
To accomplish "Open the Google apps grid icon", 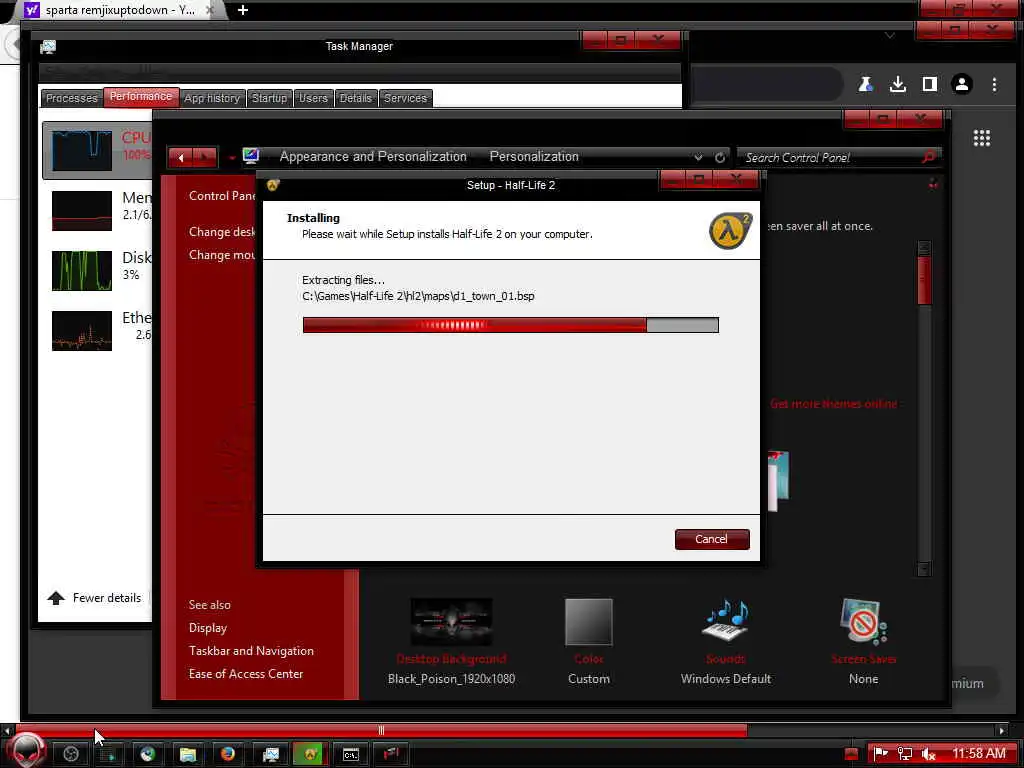I will click(982, 138).
